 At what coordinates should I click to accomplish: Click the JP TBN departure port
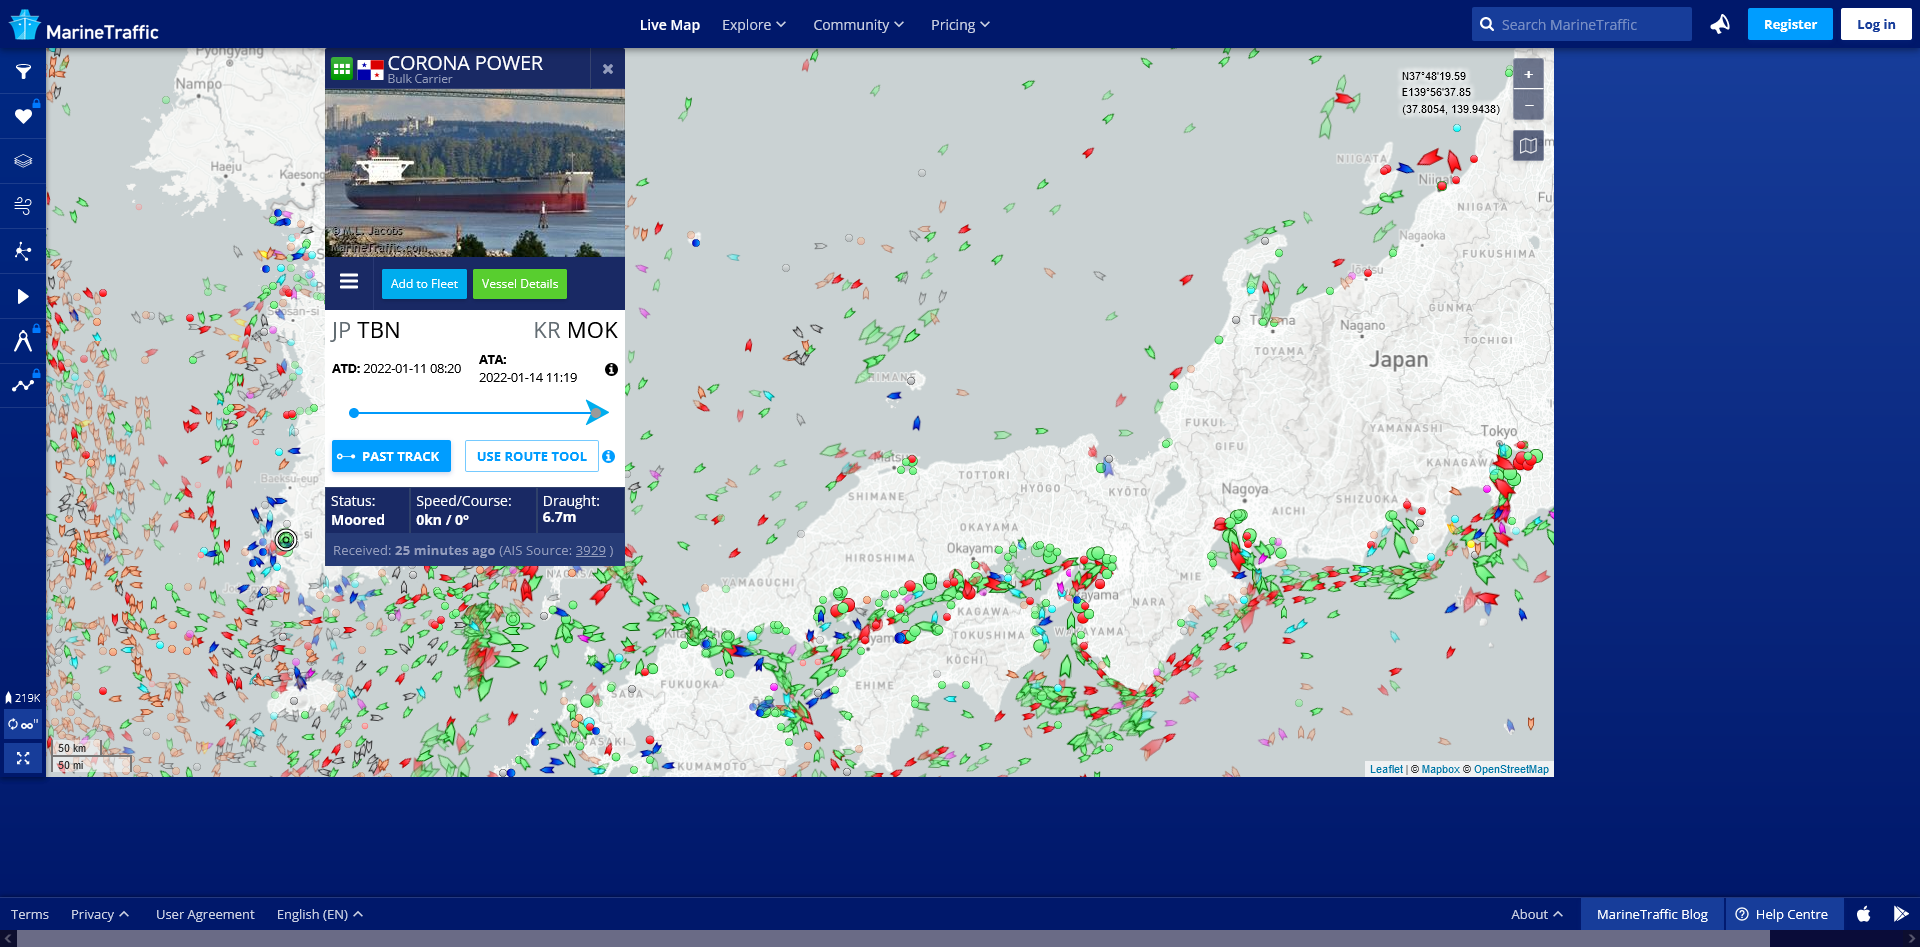tap(366, 330)
